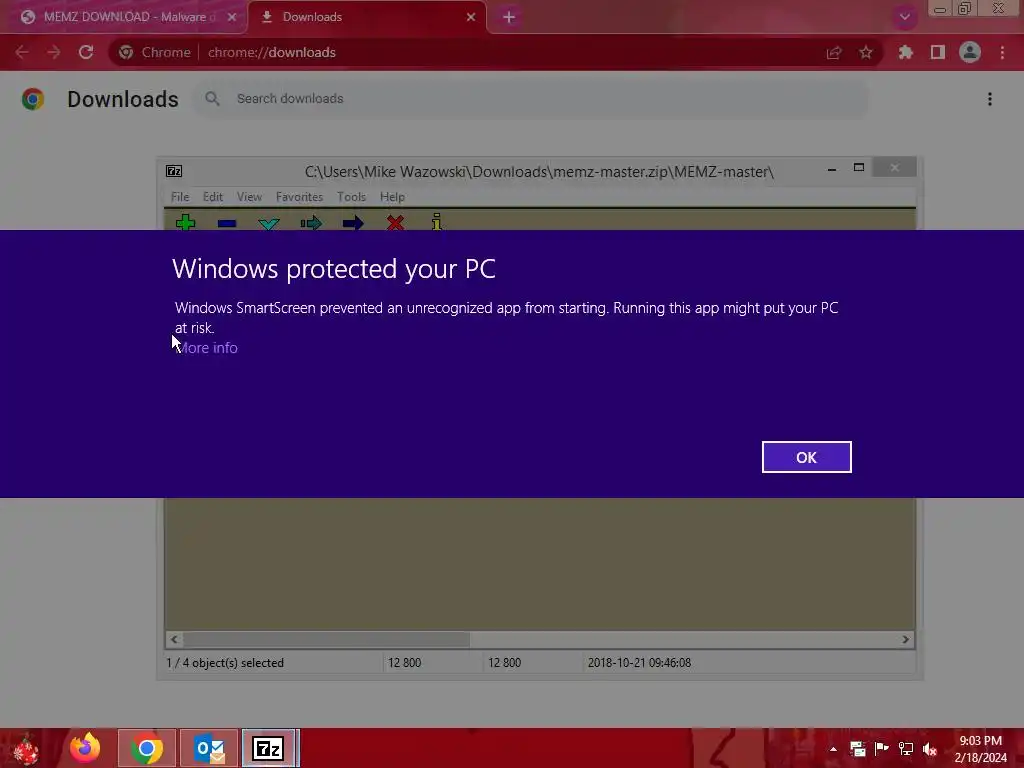The height and width of the screenshot is (768, 1024).
Task: Minimize the 7-Zip window
Action: (x=832, y=169)
